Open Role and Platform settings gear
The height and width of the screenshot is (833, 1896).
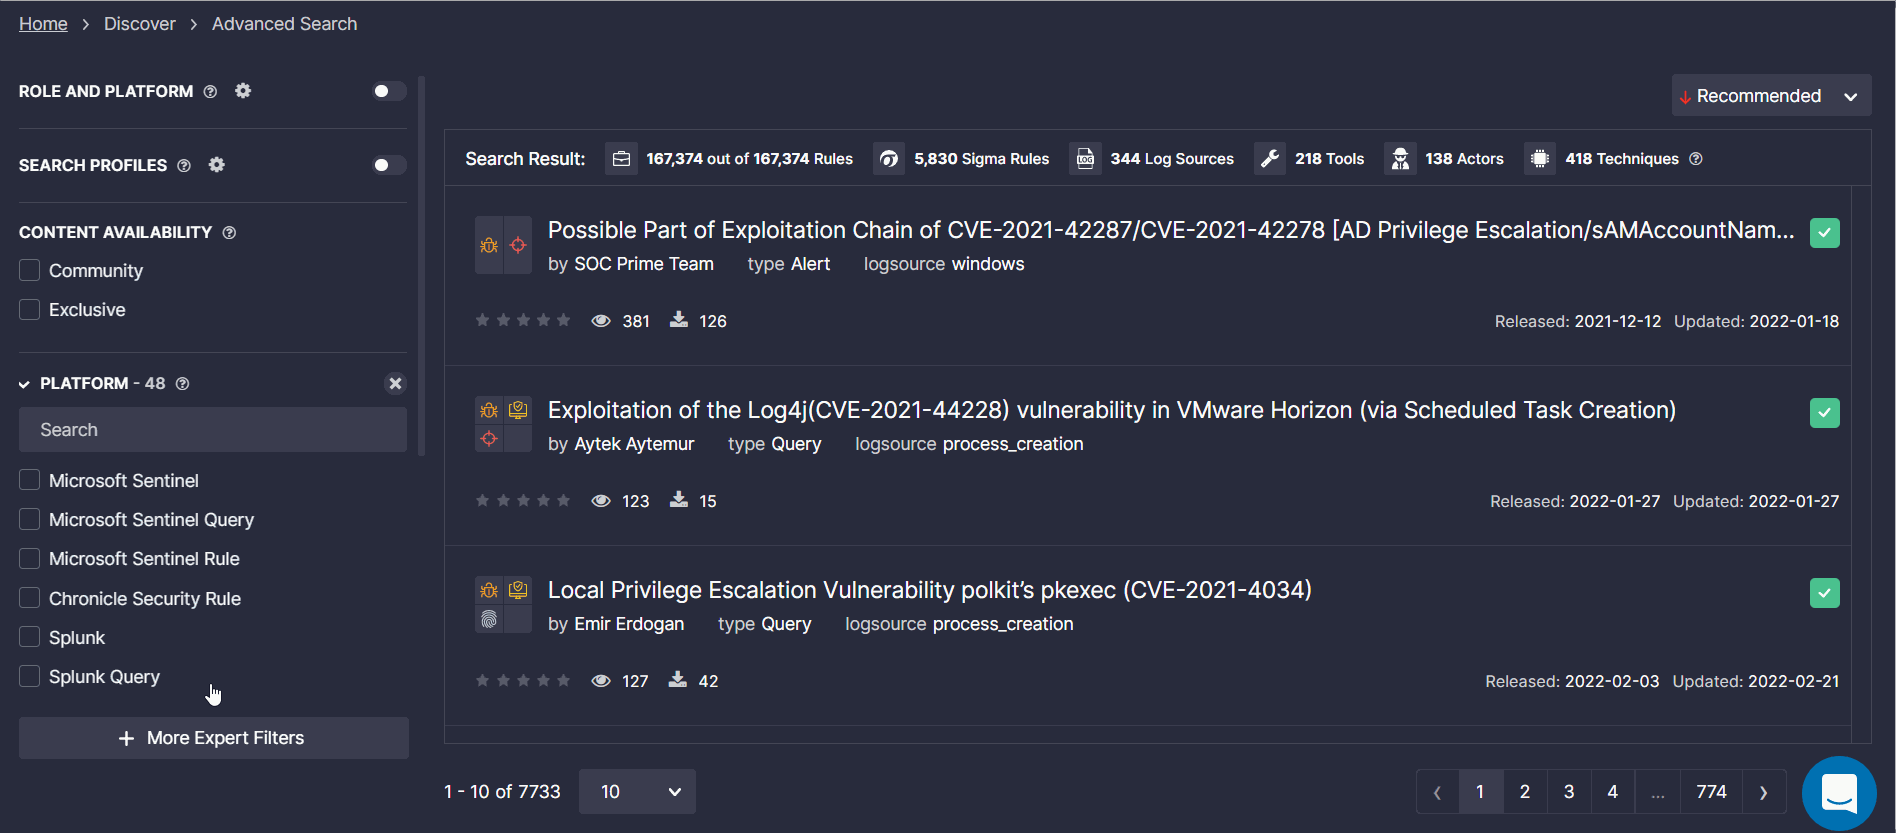243,91
